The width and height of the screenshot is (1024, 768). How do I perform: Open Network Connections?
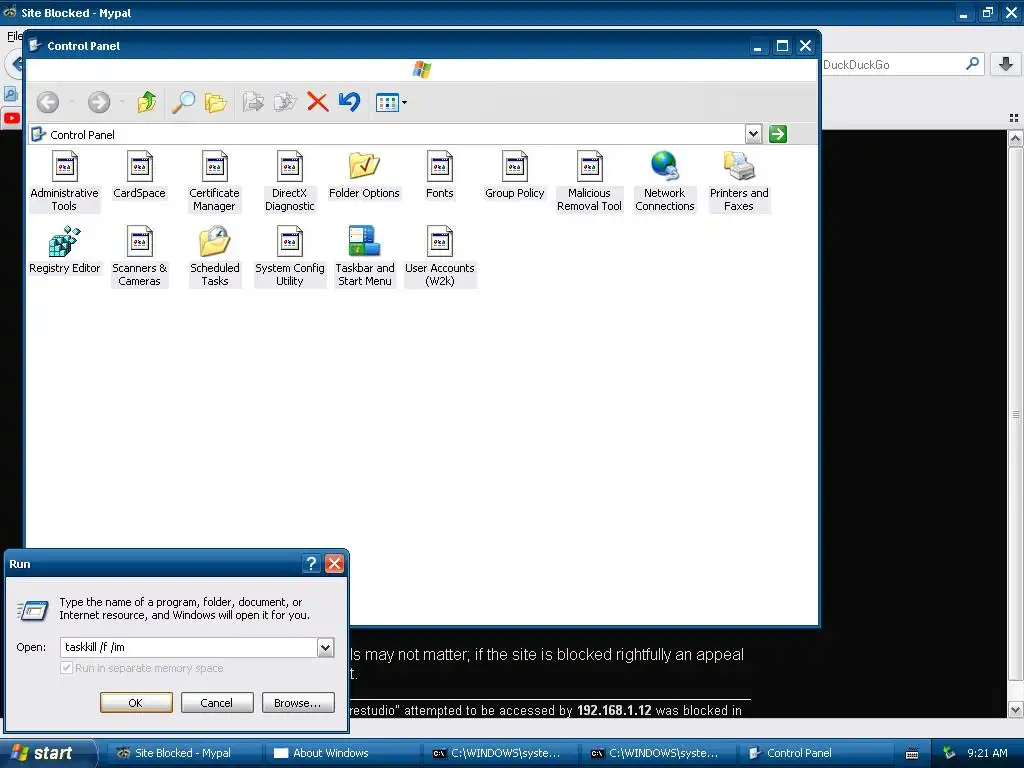click(x=665, y=181)
